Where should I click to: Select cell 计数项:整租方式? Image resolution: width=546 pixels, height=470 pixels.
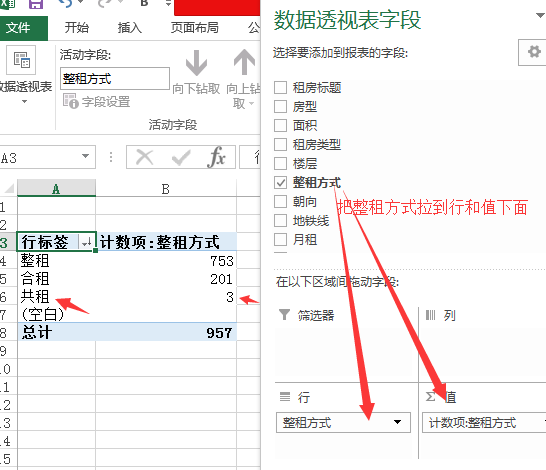click(166, 242)
